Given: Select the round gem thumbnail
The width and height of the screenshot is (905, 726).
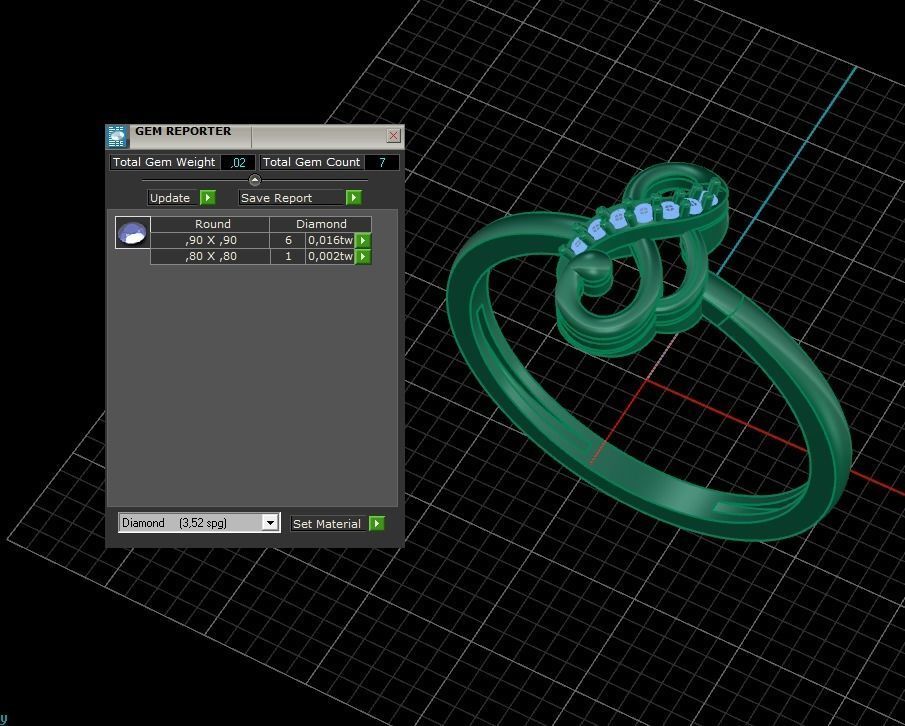Looking at the screenshot, I should (133, 233).
